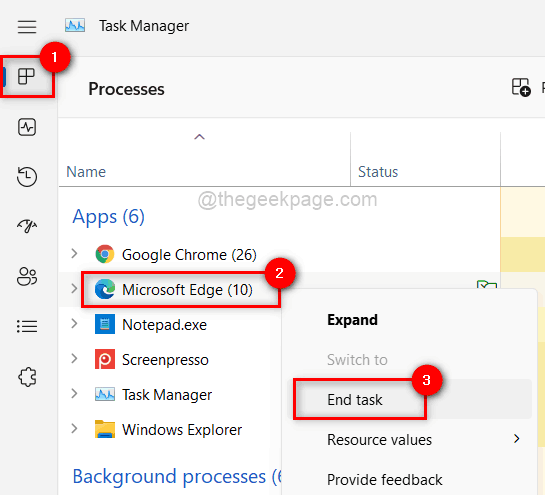Click the Task Manager title bar icon

[75, 26]
